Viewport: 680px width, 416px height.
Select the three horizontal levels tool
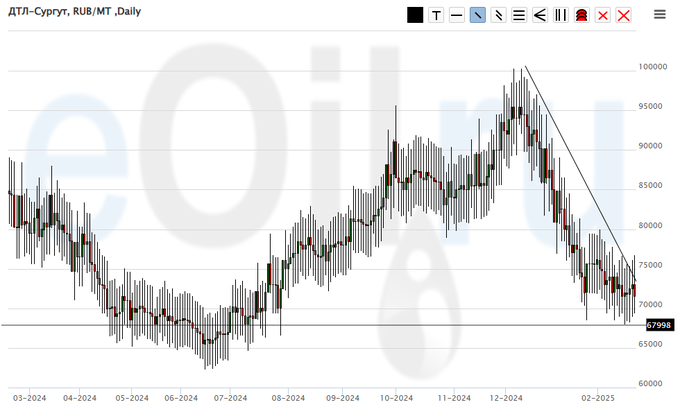(x=519, y=15)
